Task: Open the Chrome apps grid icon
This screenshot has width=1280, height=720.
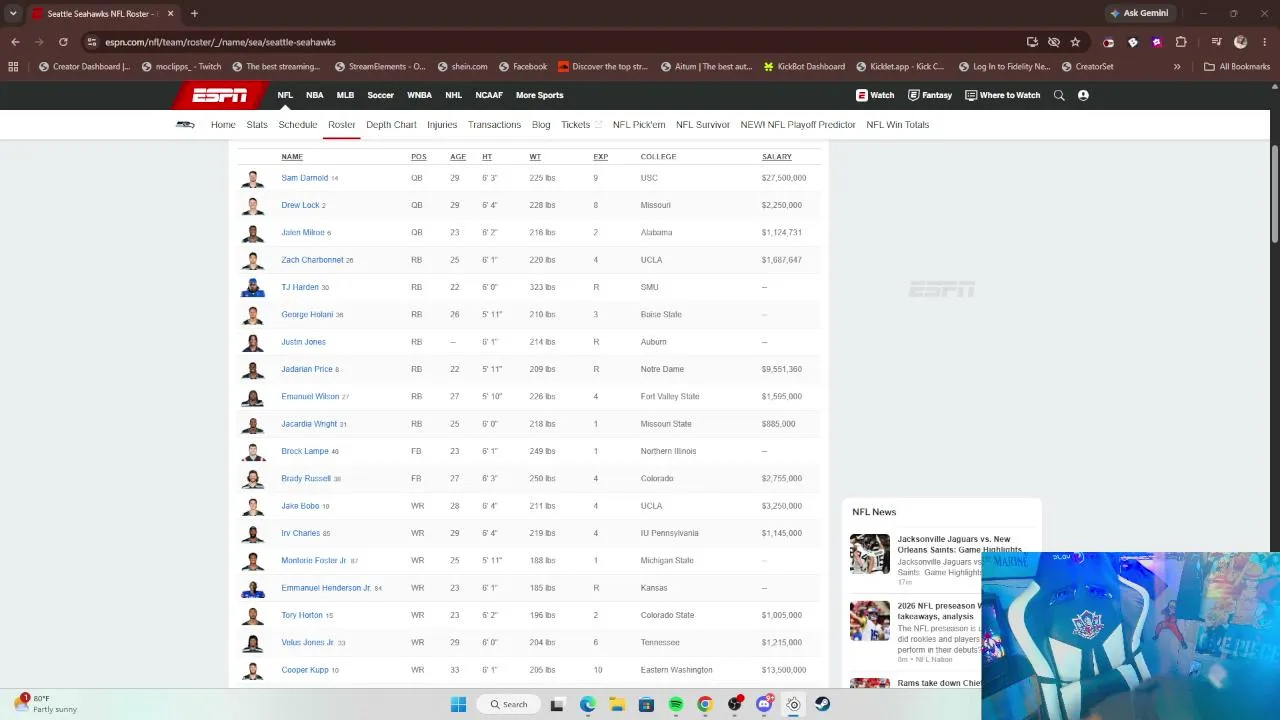Action: coord(13,67)
